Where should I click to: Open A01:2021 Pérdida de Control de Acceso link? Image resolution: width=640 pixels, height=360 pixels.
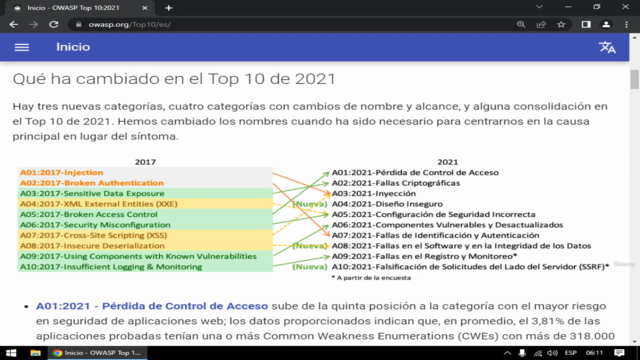click(x=152, y=306)
